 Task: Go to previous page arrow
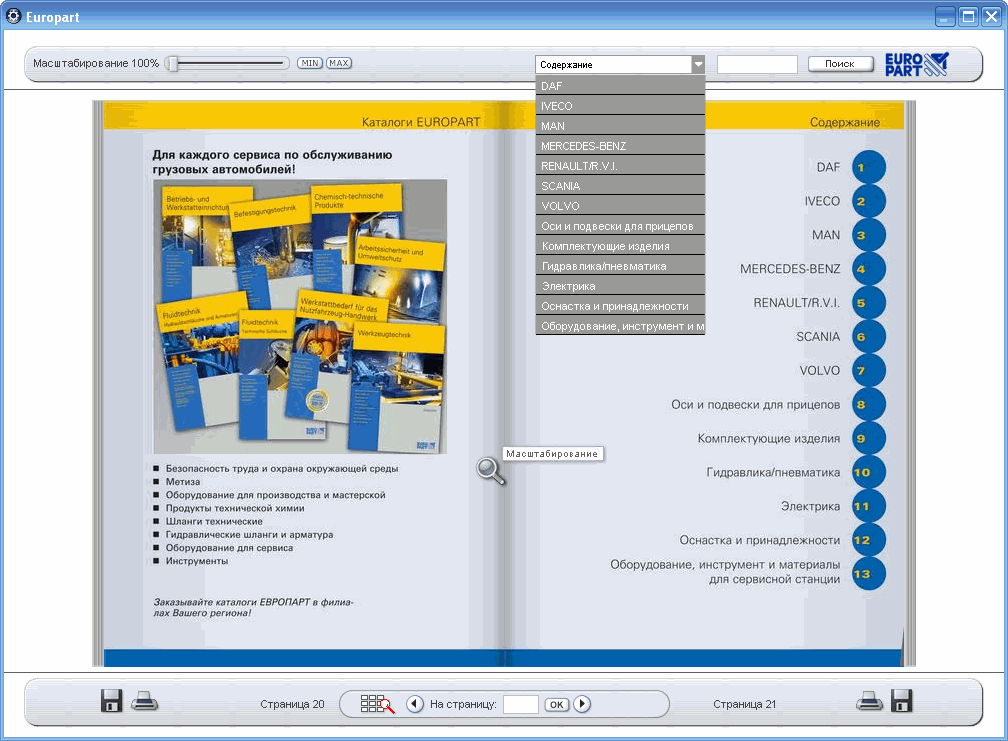click(415, 704)
